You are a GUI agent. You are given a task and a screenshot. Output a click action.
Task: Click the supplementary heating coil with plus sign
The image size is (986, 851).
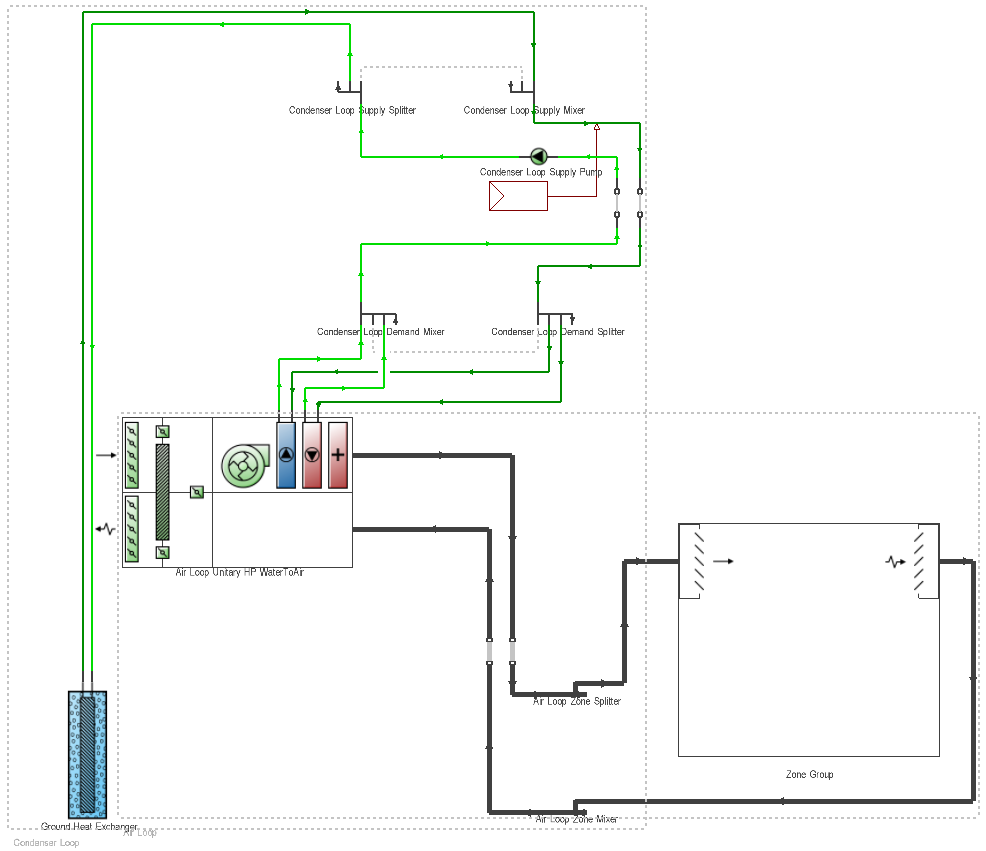click(338, 455)
